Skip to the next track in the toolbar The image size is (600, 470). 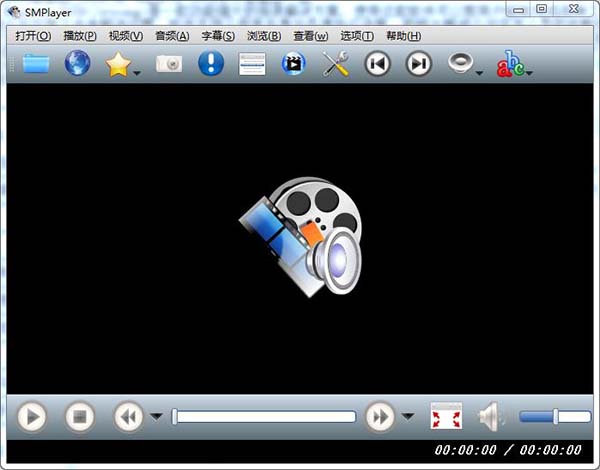[x=418, y=64]
